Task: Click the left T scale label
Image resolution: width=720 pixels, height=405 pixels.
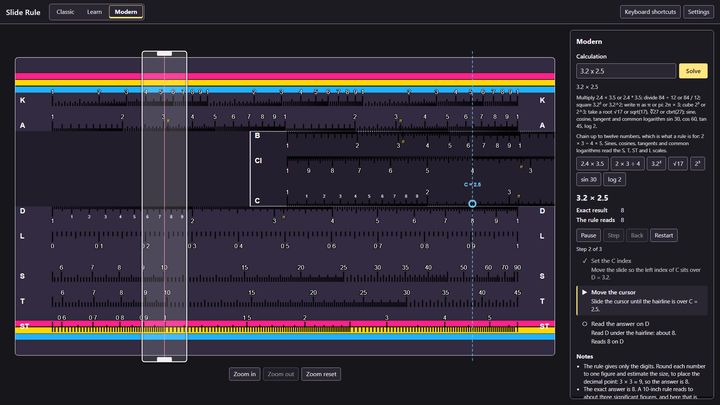Action: coord(22,301)
